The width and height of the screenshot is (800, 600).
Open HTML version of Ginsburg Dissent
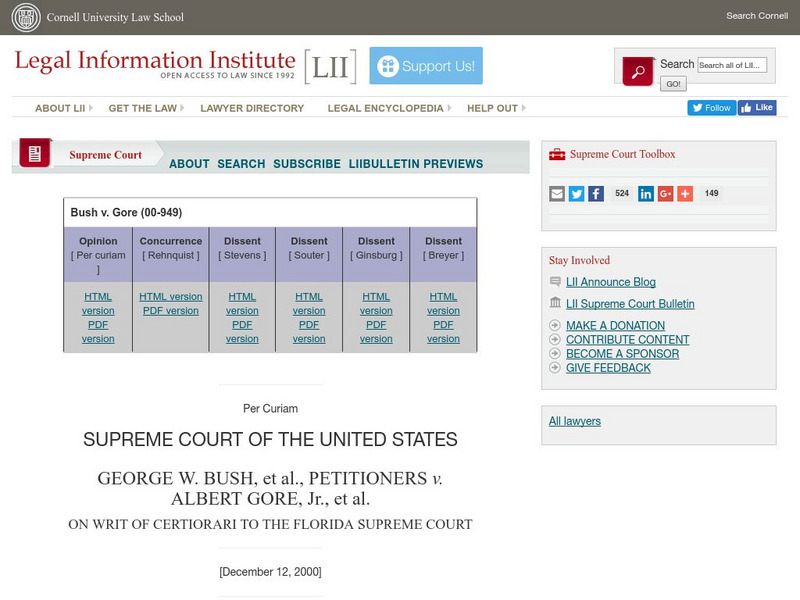pyautogui.click(x=376, y=304)
